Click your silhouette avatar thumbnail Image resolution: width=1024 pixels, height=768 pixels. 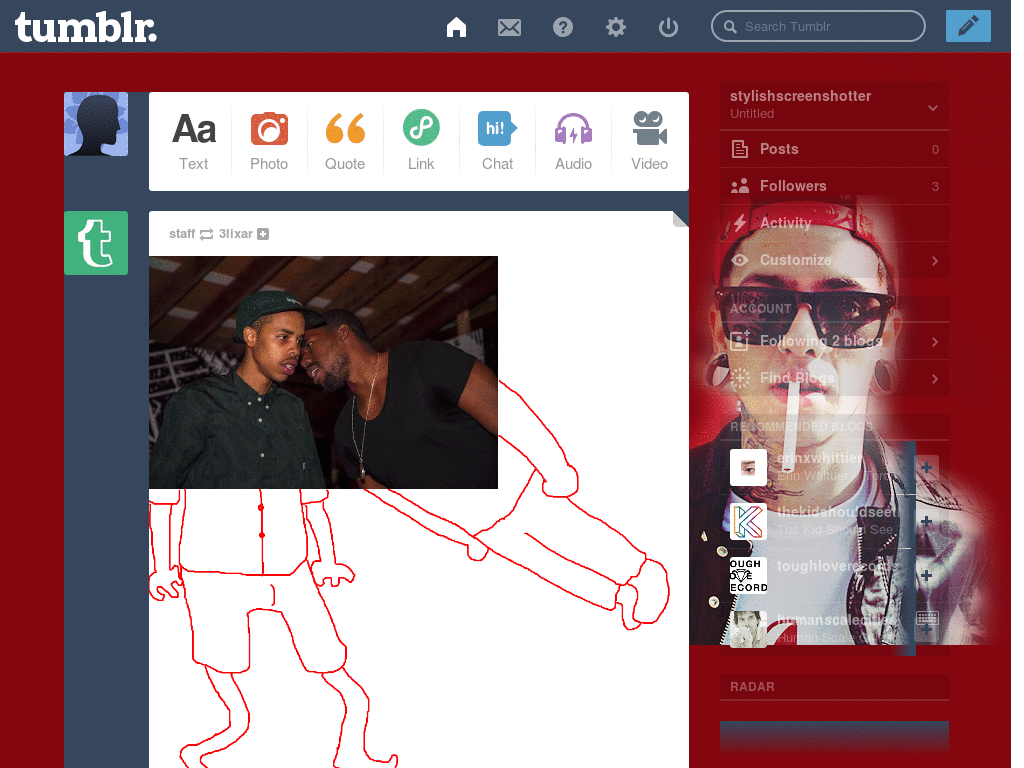point(96,124)
